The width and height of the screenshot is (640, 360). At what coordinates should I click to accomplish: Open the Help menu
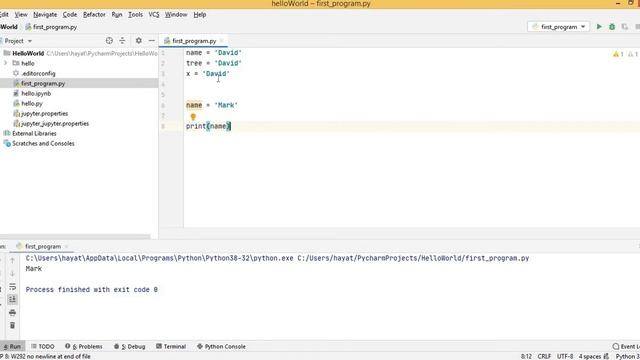point(200,15)
